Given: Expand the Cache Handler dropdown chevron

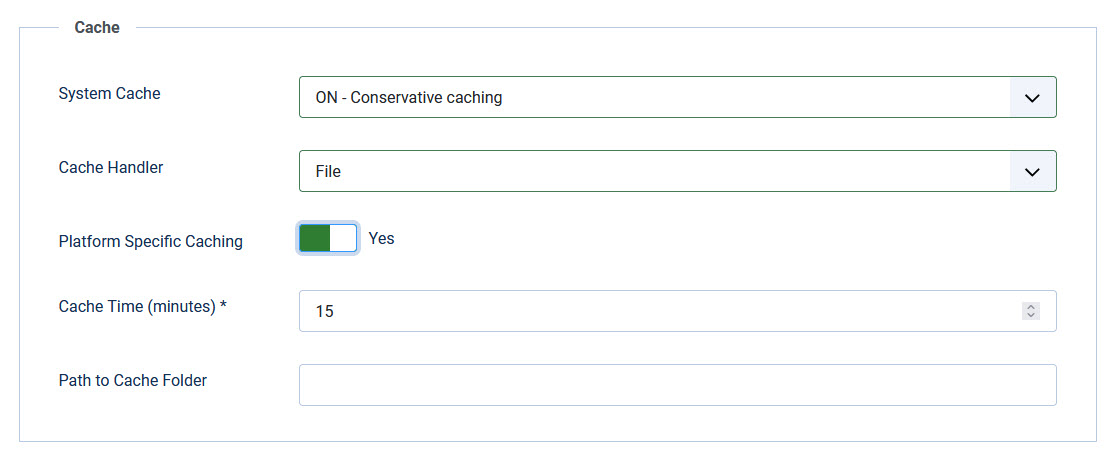Looking at the screenshot, I should click(x=1032, y=171).
